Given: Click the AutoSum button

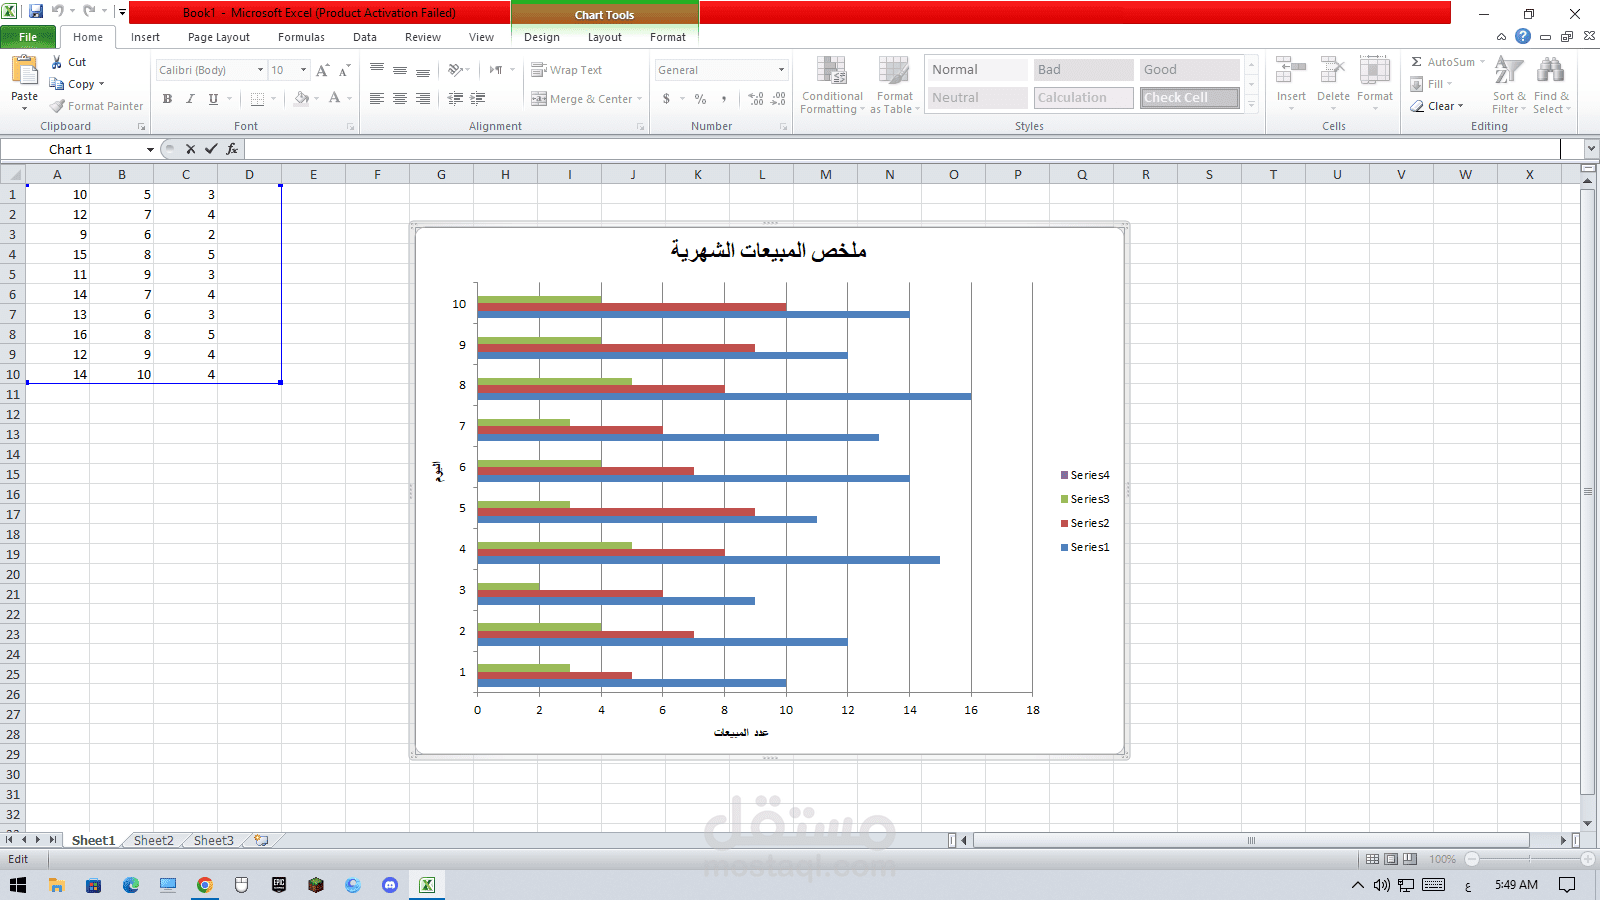Looking at the screenshot, I should [1447, 62].
